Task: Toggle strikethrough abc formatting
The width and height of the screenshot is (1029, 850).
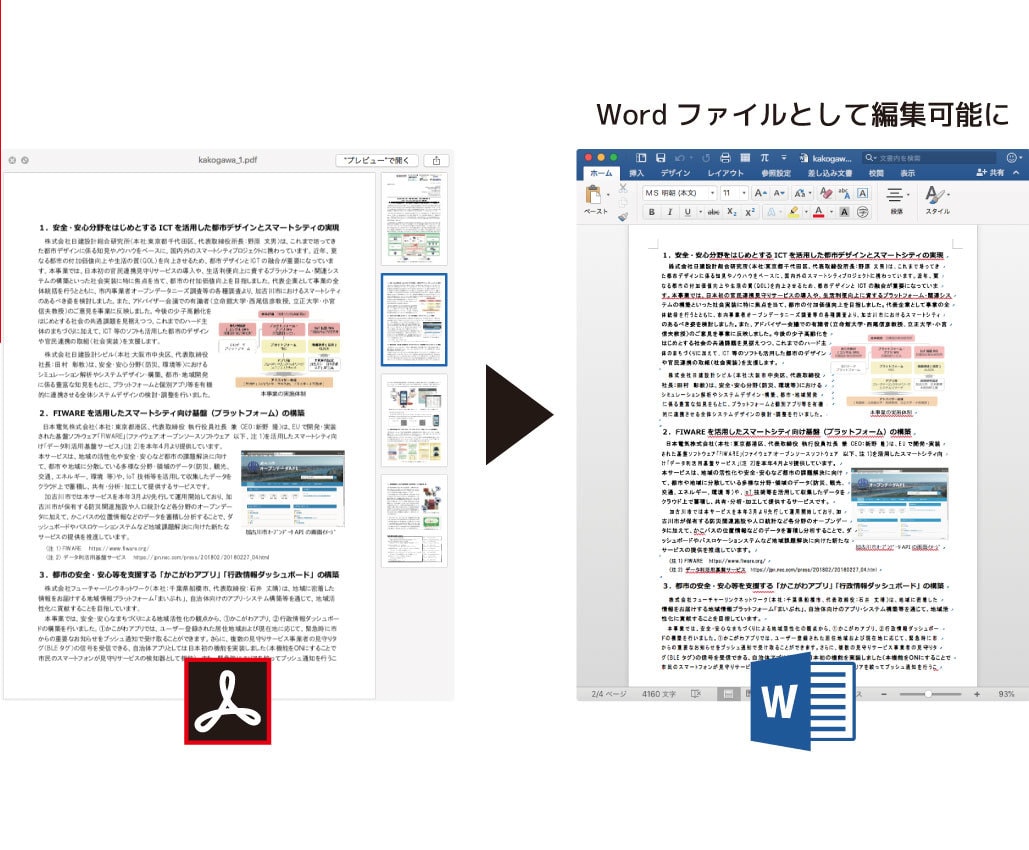Action: (713, 211)
